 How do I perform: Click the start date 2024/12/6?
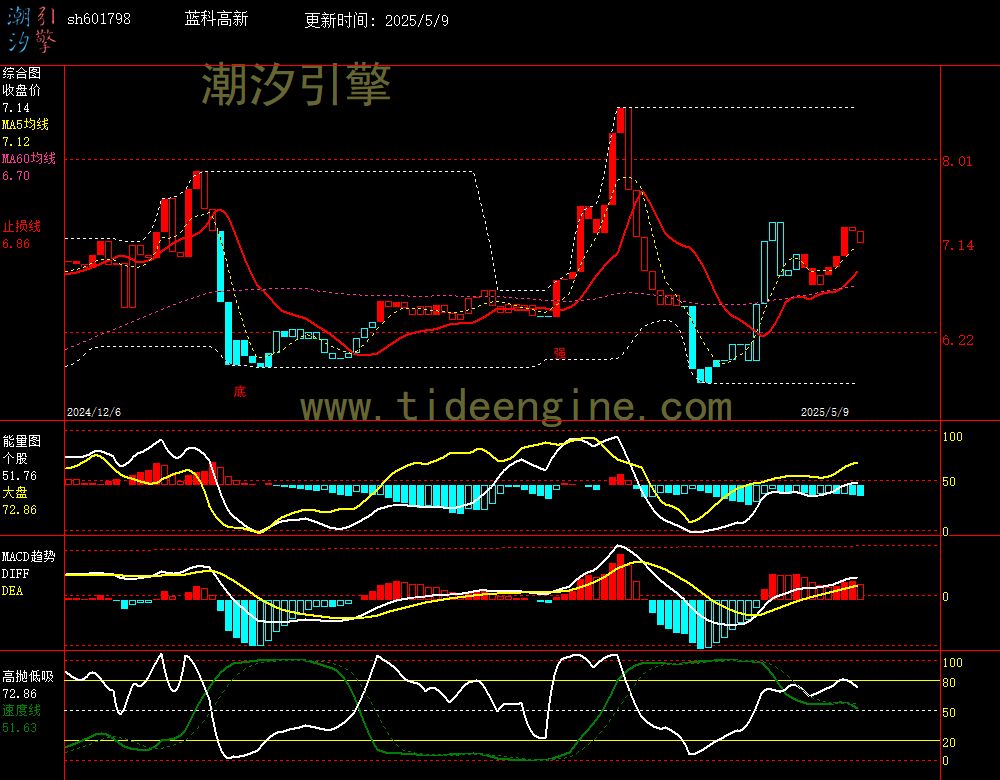pyautogui.click(x=94, y=412)
